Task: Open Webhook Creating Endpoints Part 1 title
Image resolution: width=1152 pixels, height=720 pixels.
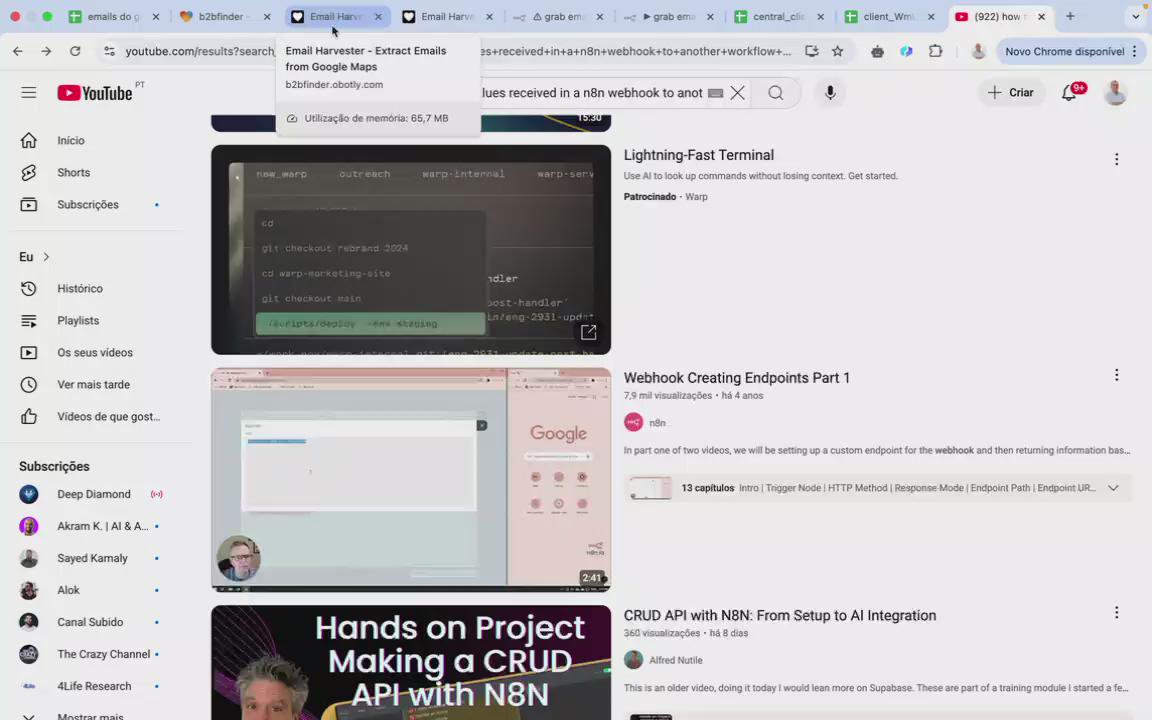Action: pos(737,378)
